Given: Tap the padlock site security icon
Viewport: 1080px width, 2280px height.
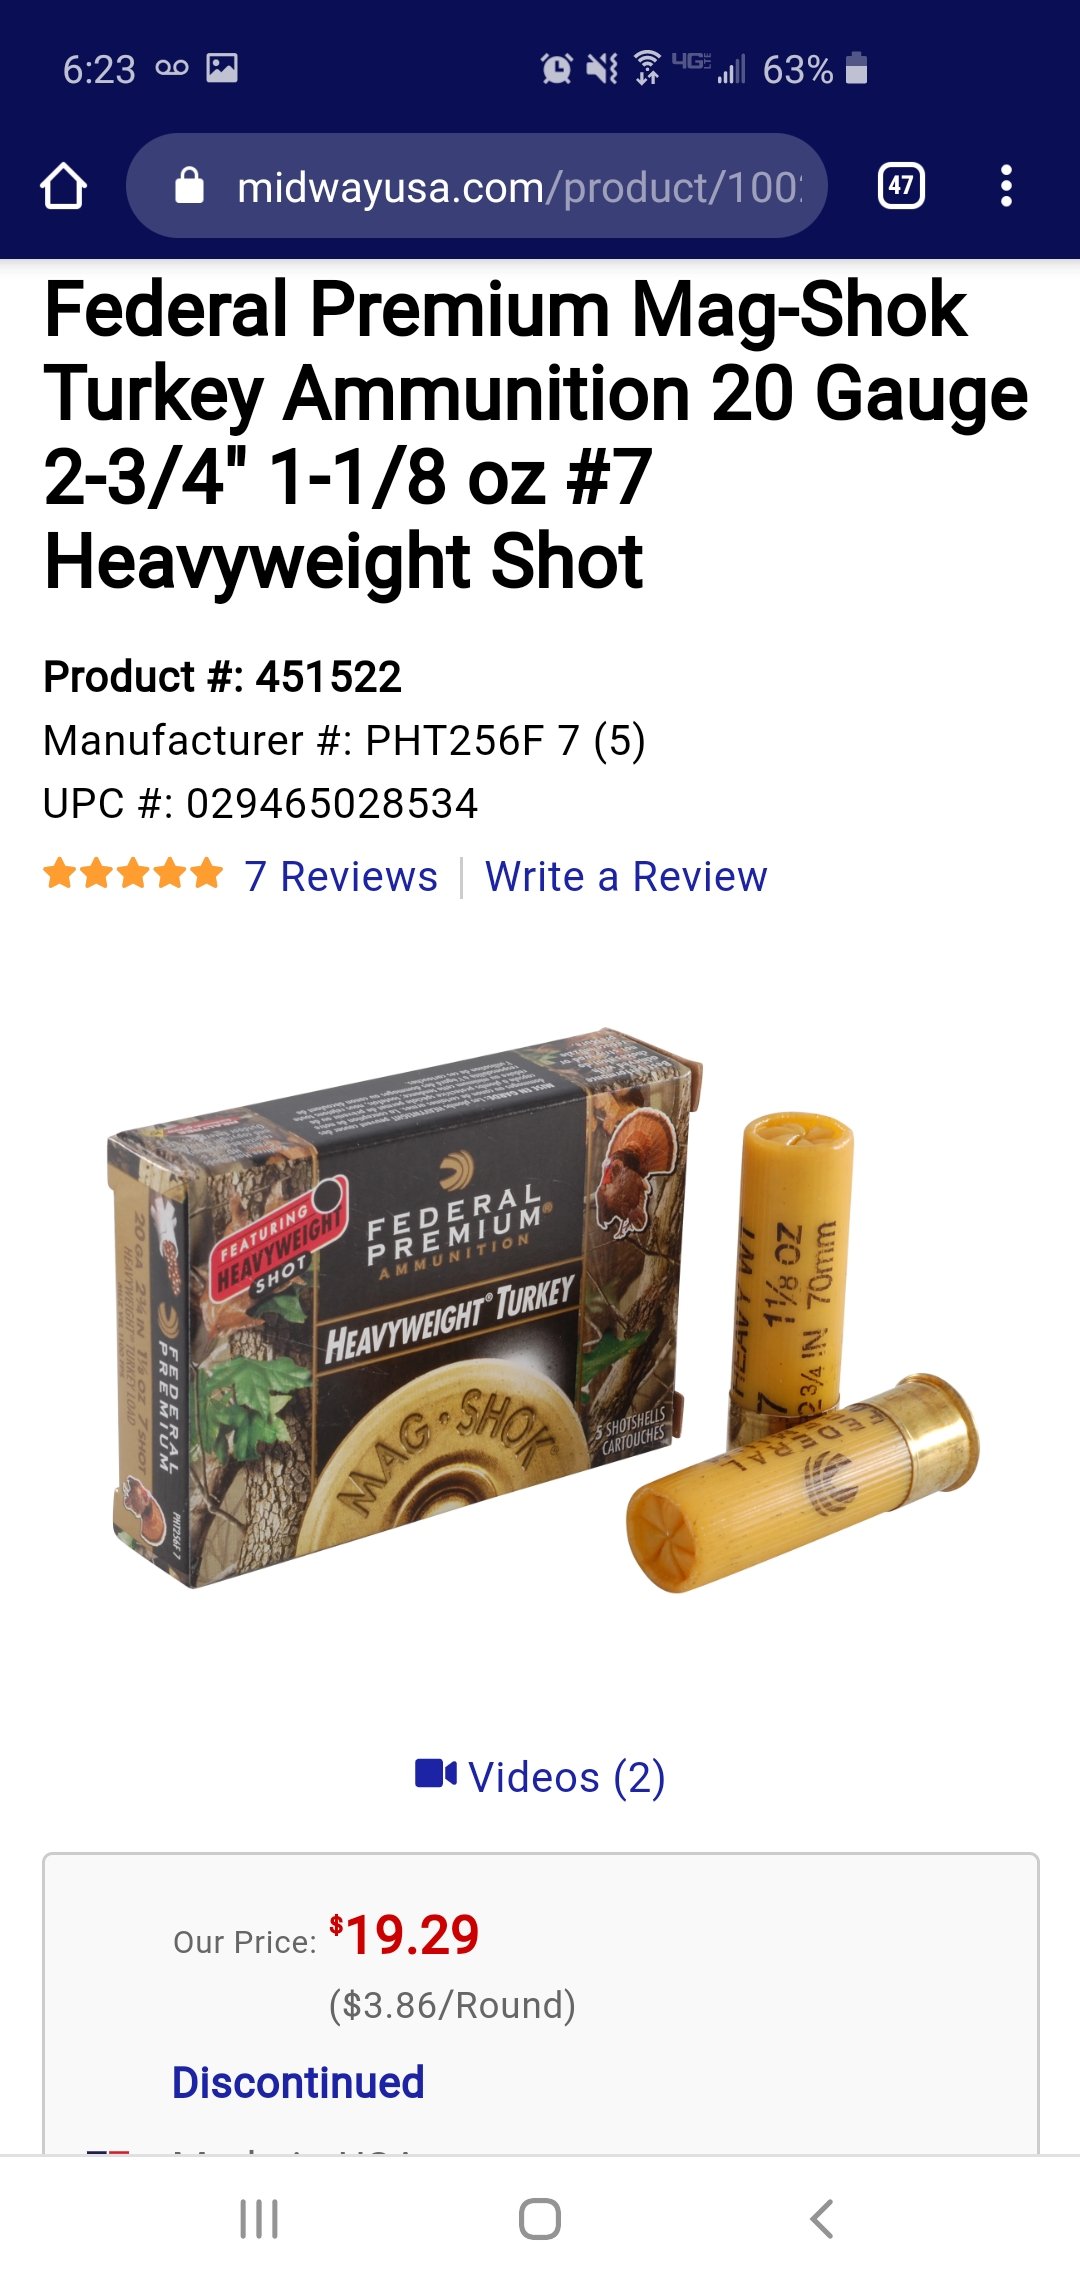Looking at the screenshot, I should [x=189, y=186].
